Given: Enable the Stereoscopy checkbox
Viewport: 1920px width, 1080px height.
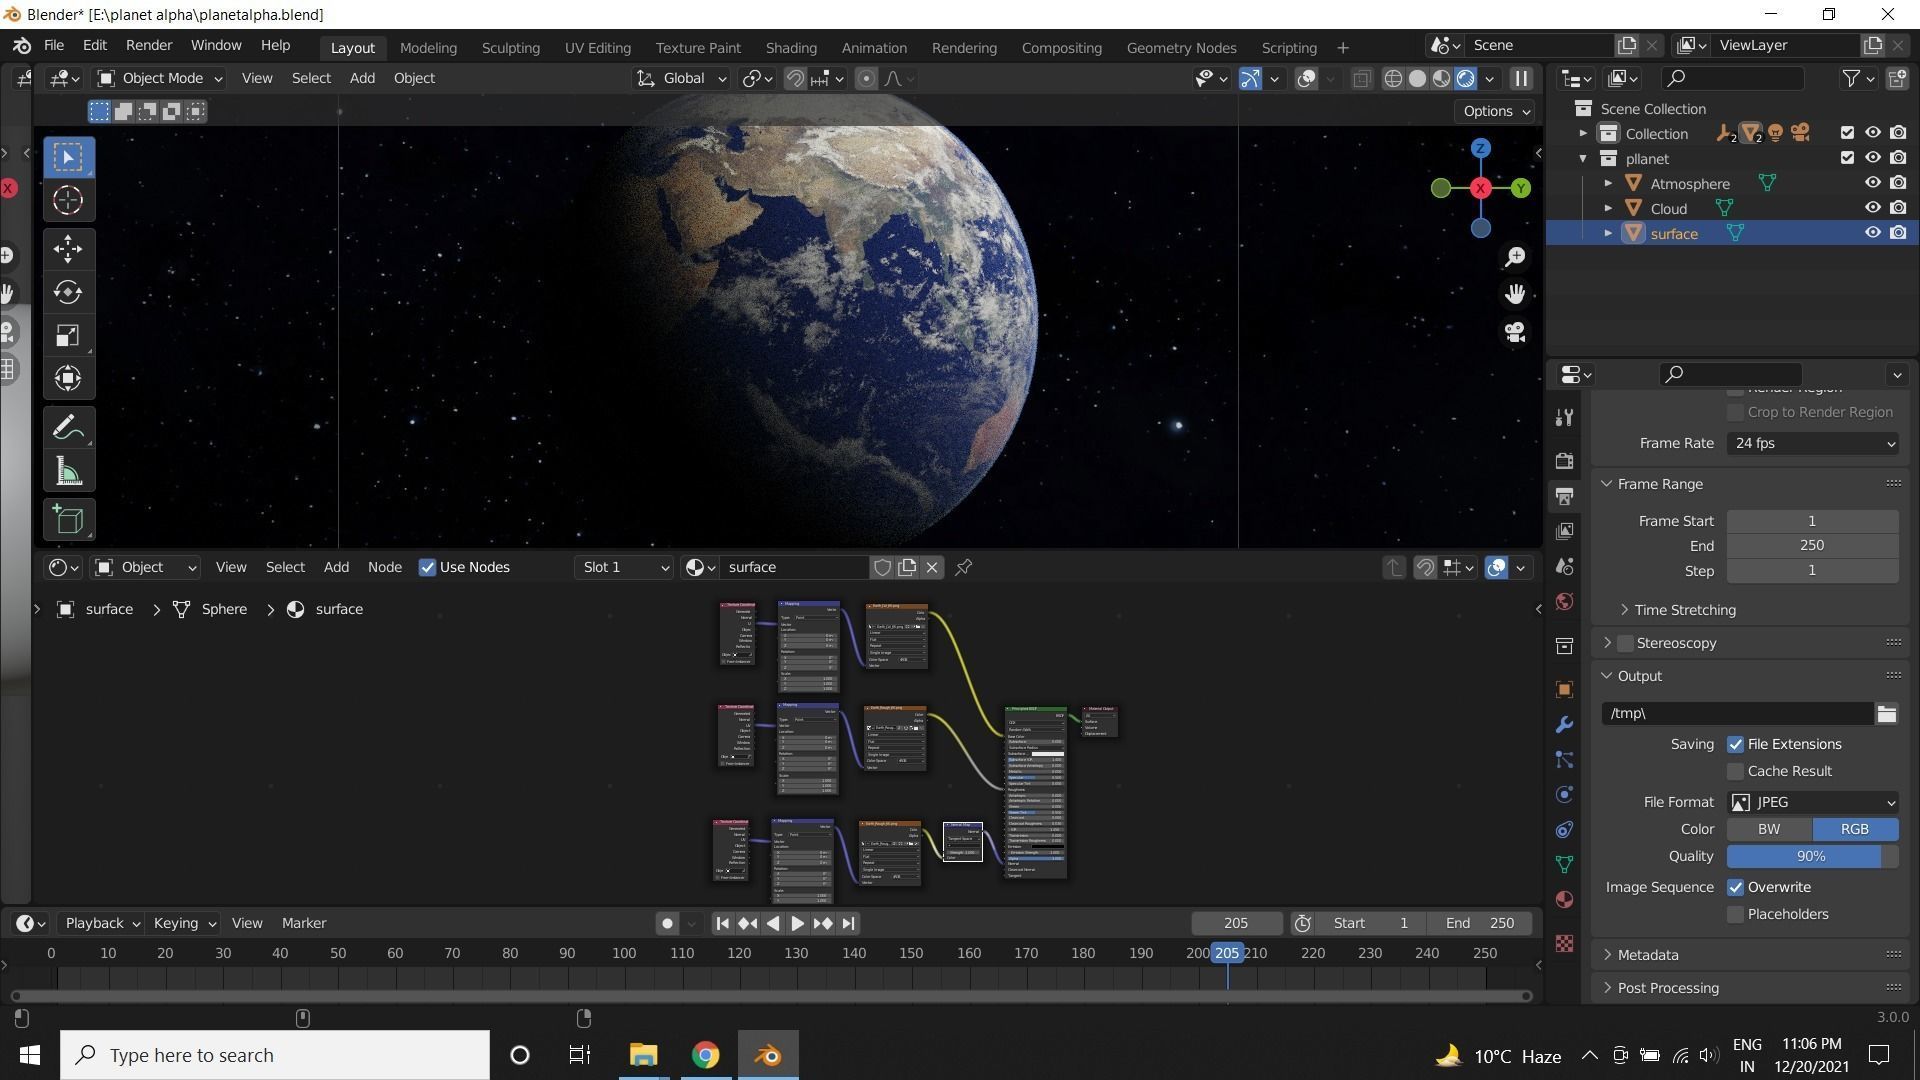Looking at the screenshot, I should click(x=1625, y=643).
